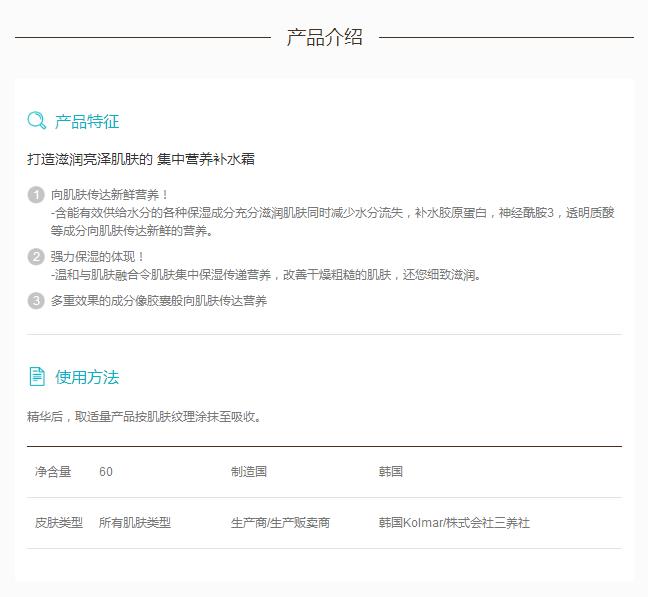Click the 产品介绍 page title
This screenshot has width=648, height=597.
click(x=324, y=38)
